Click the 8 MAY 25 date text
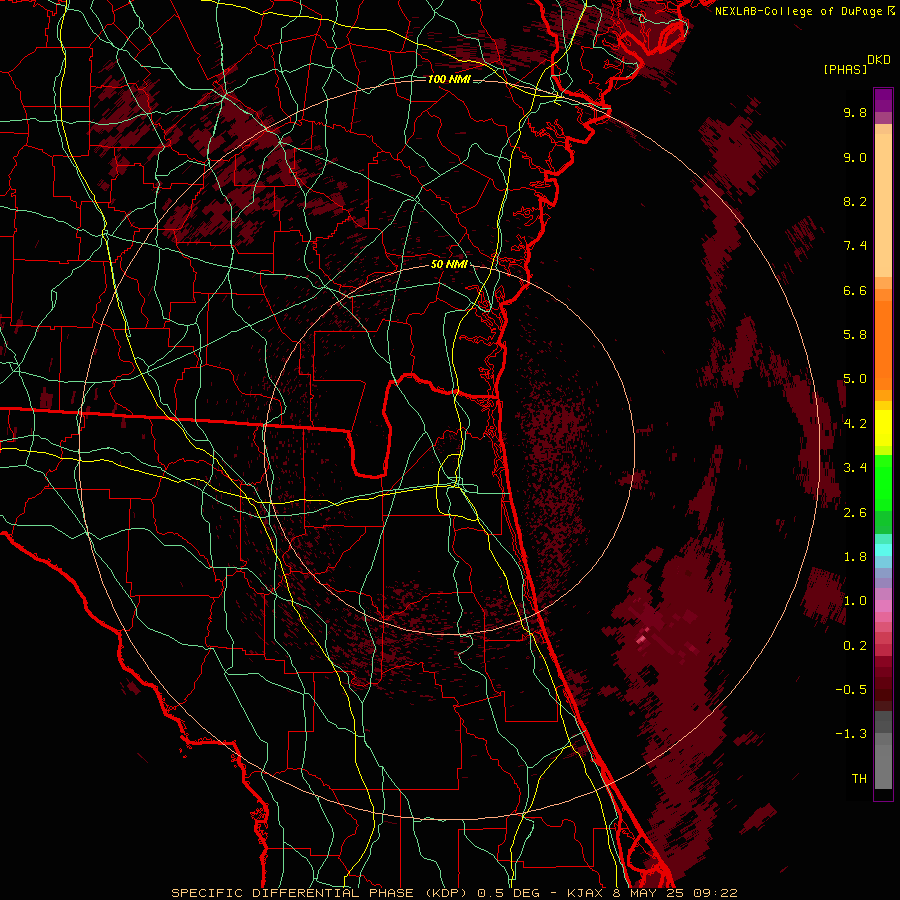This screenshot has height=900, width=900. pyautogui.click(x=647, y=893)
